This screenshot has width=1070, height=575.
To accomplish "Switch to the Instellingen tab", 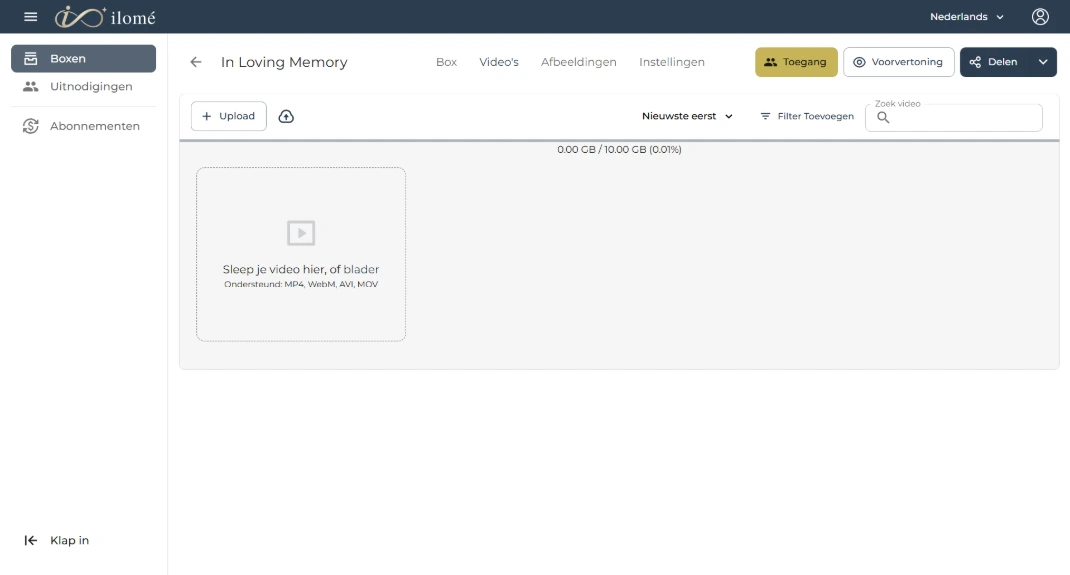I will [x=671, y=62].
